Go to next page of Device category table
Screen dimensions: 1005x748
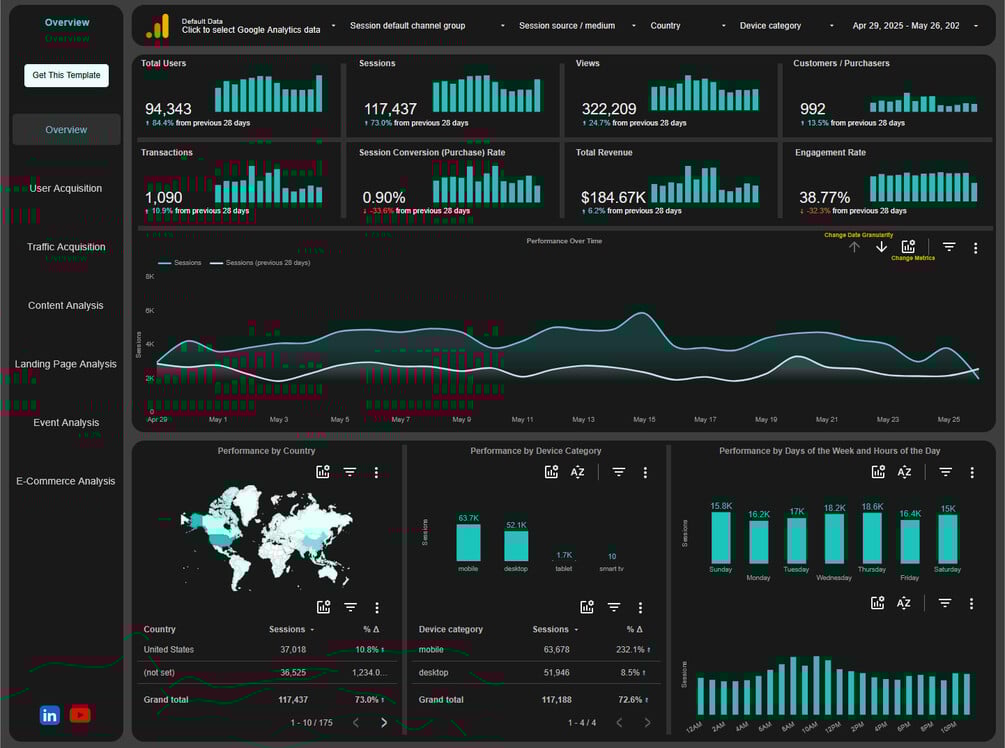(647, 722)
